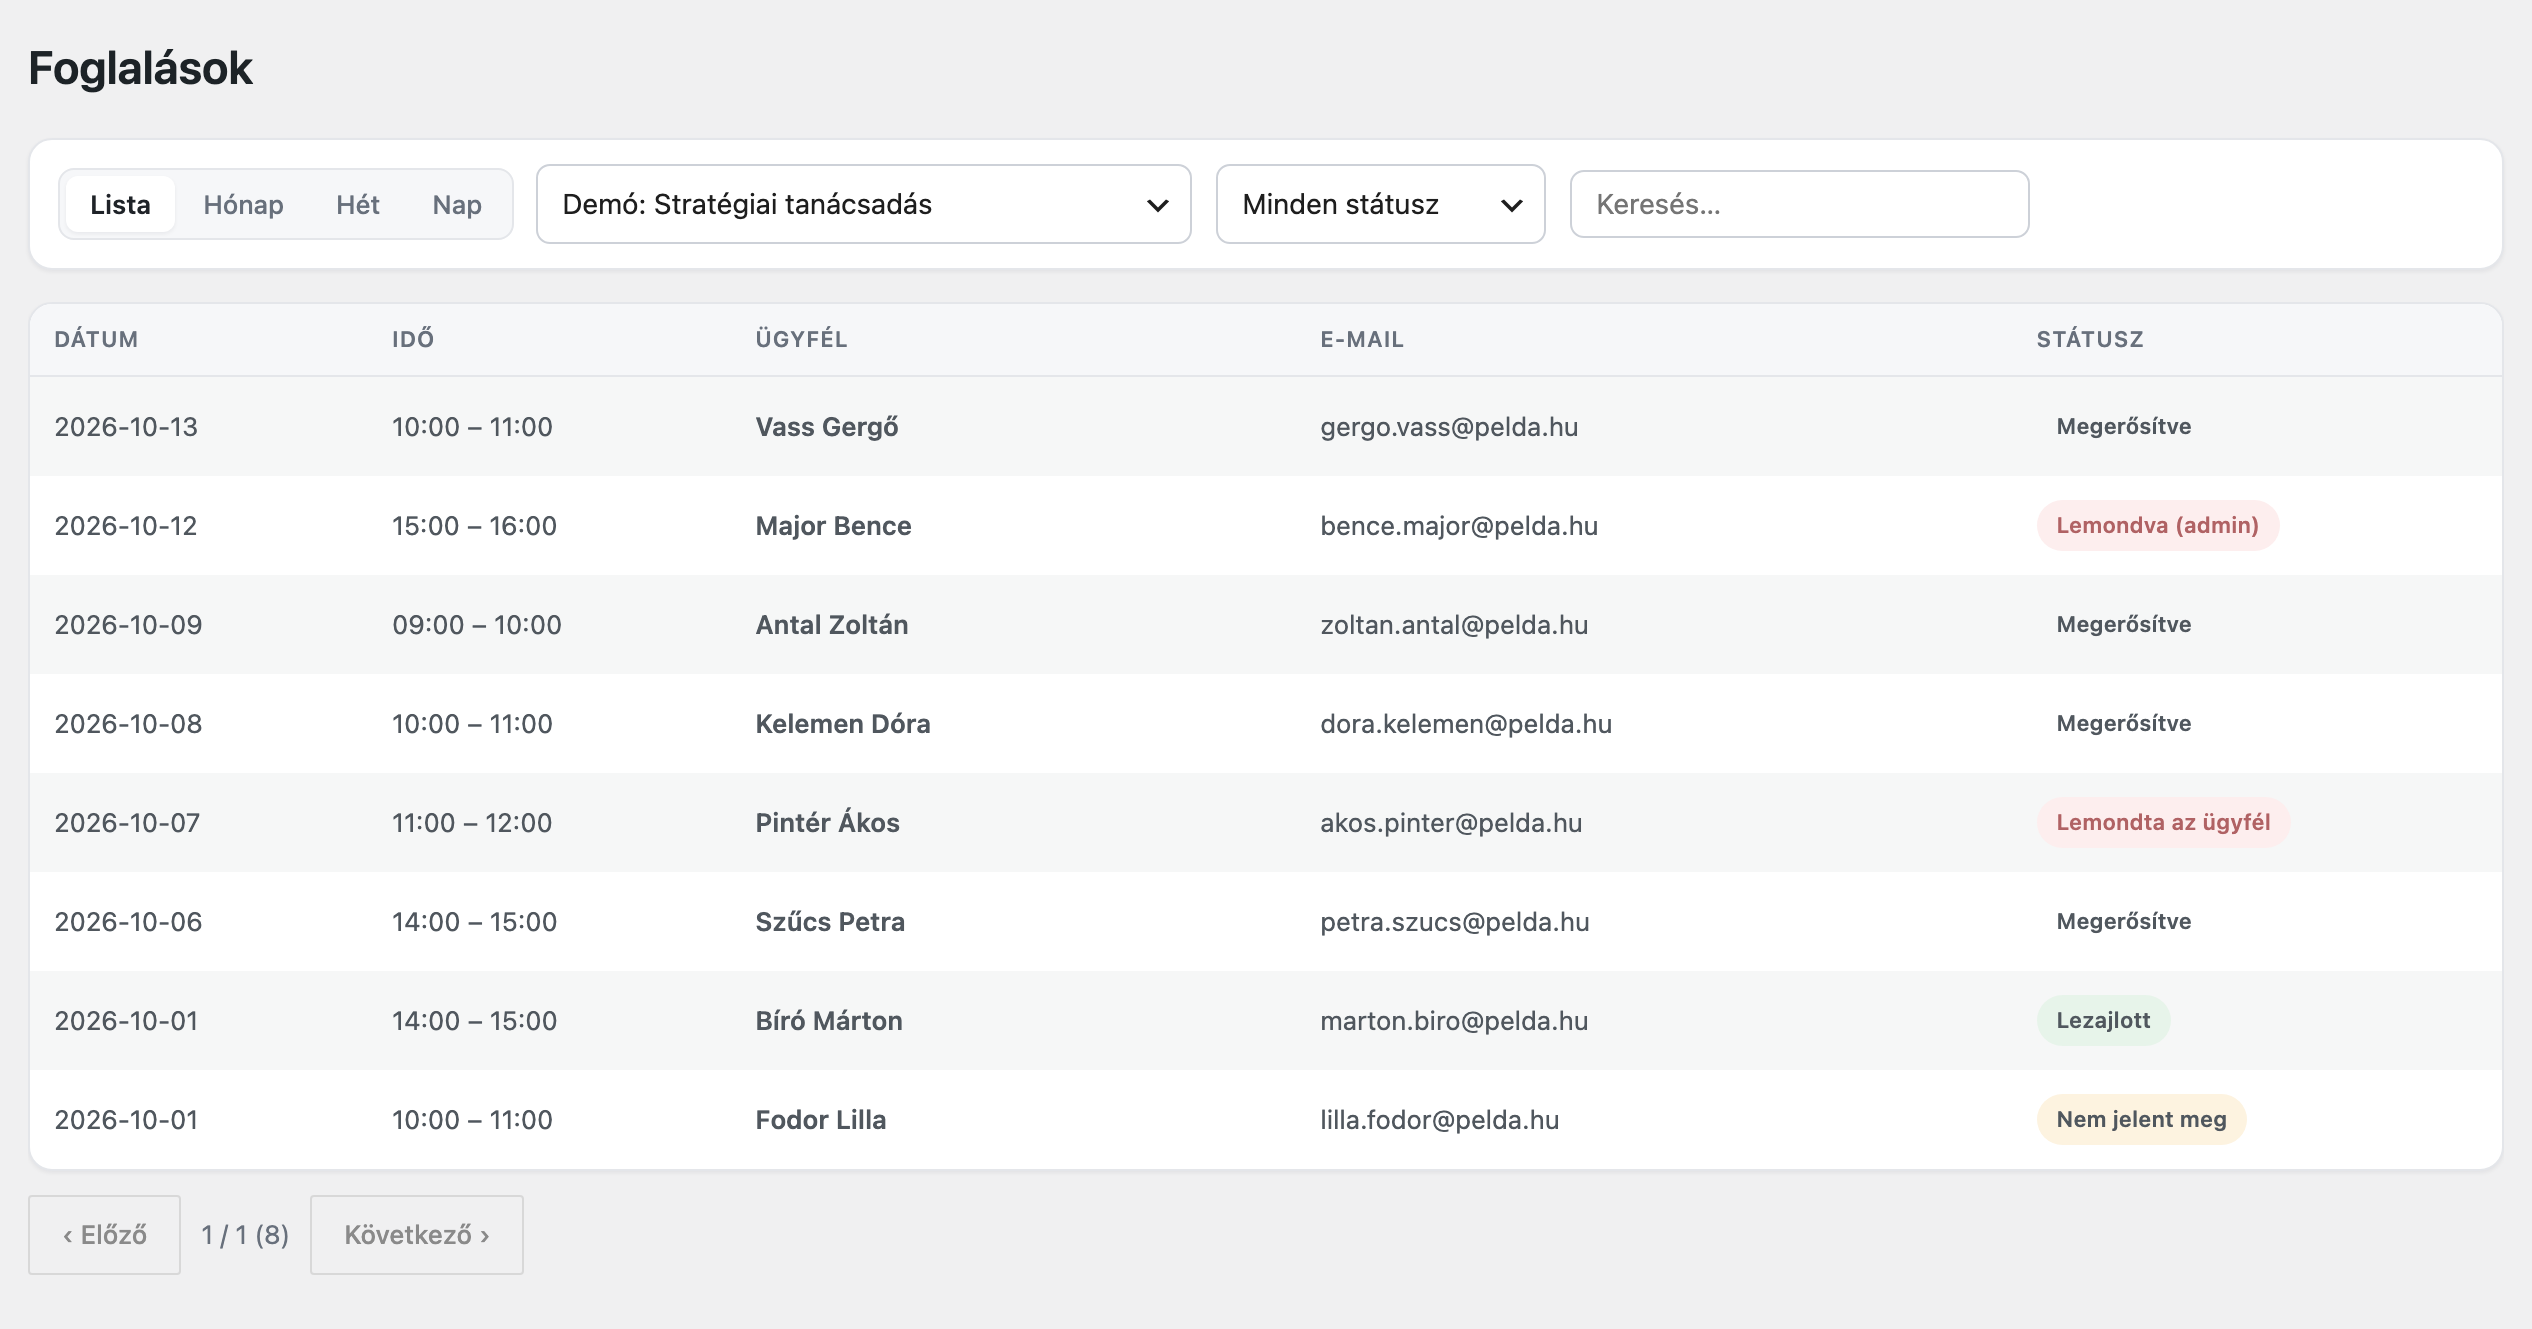Click the Lemondva (admin) status badge
The image size is (2532, 1329).
point(2158,525)
